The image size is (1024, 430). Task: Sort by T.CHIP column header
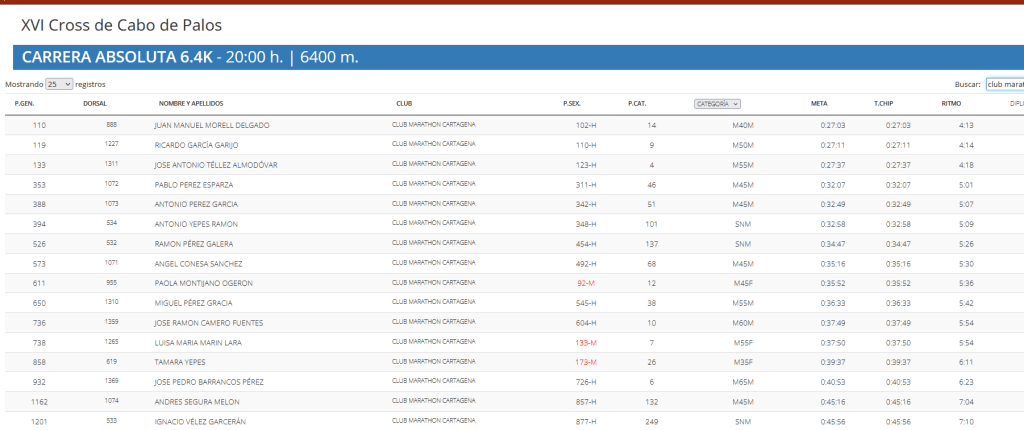pyautogui.click(x=884, y=104)
